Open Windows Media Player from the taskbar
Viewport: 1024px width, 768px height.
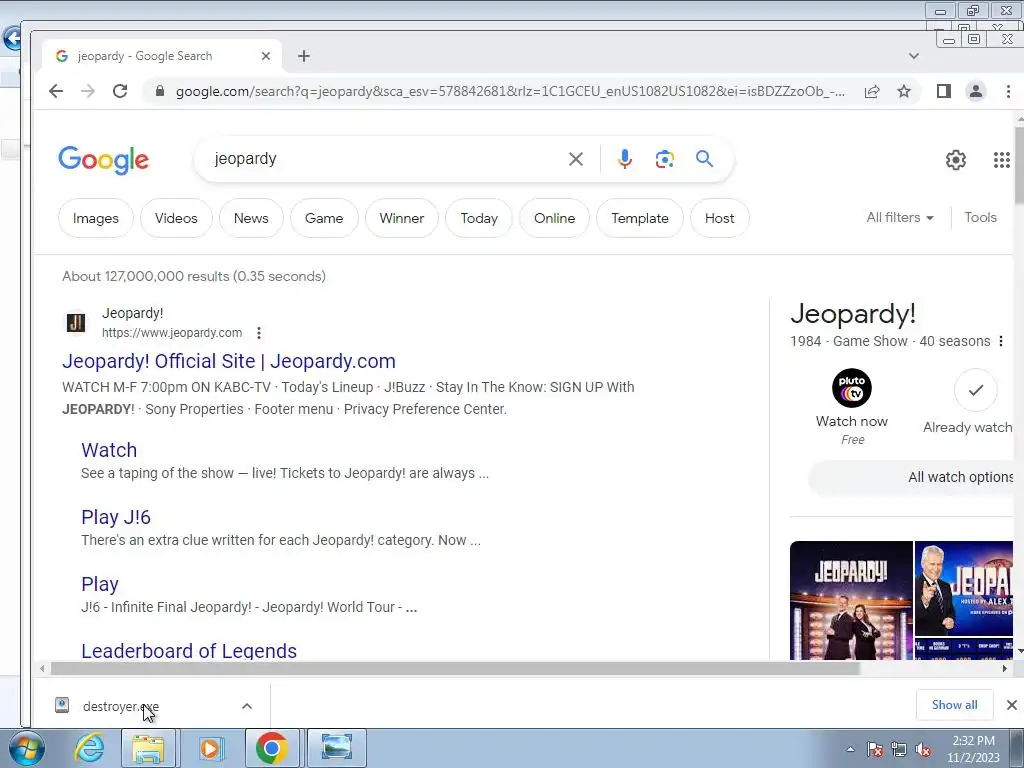point(210,748)
